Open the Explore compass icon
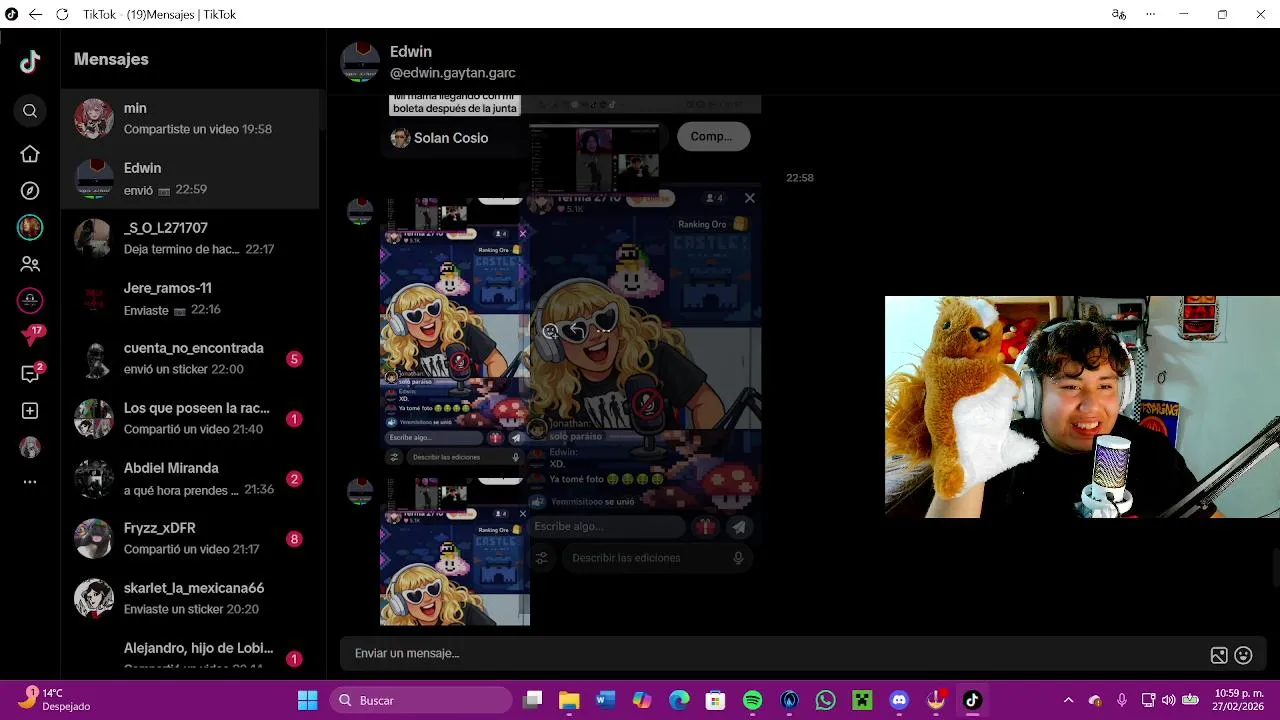The height and width of the screenshot is (720, 1280). (x=30, y=191)
